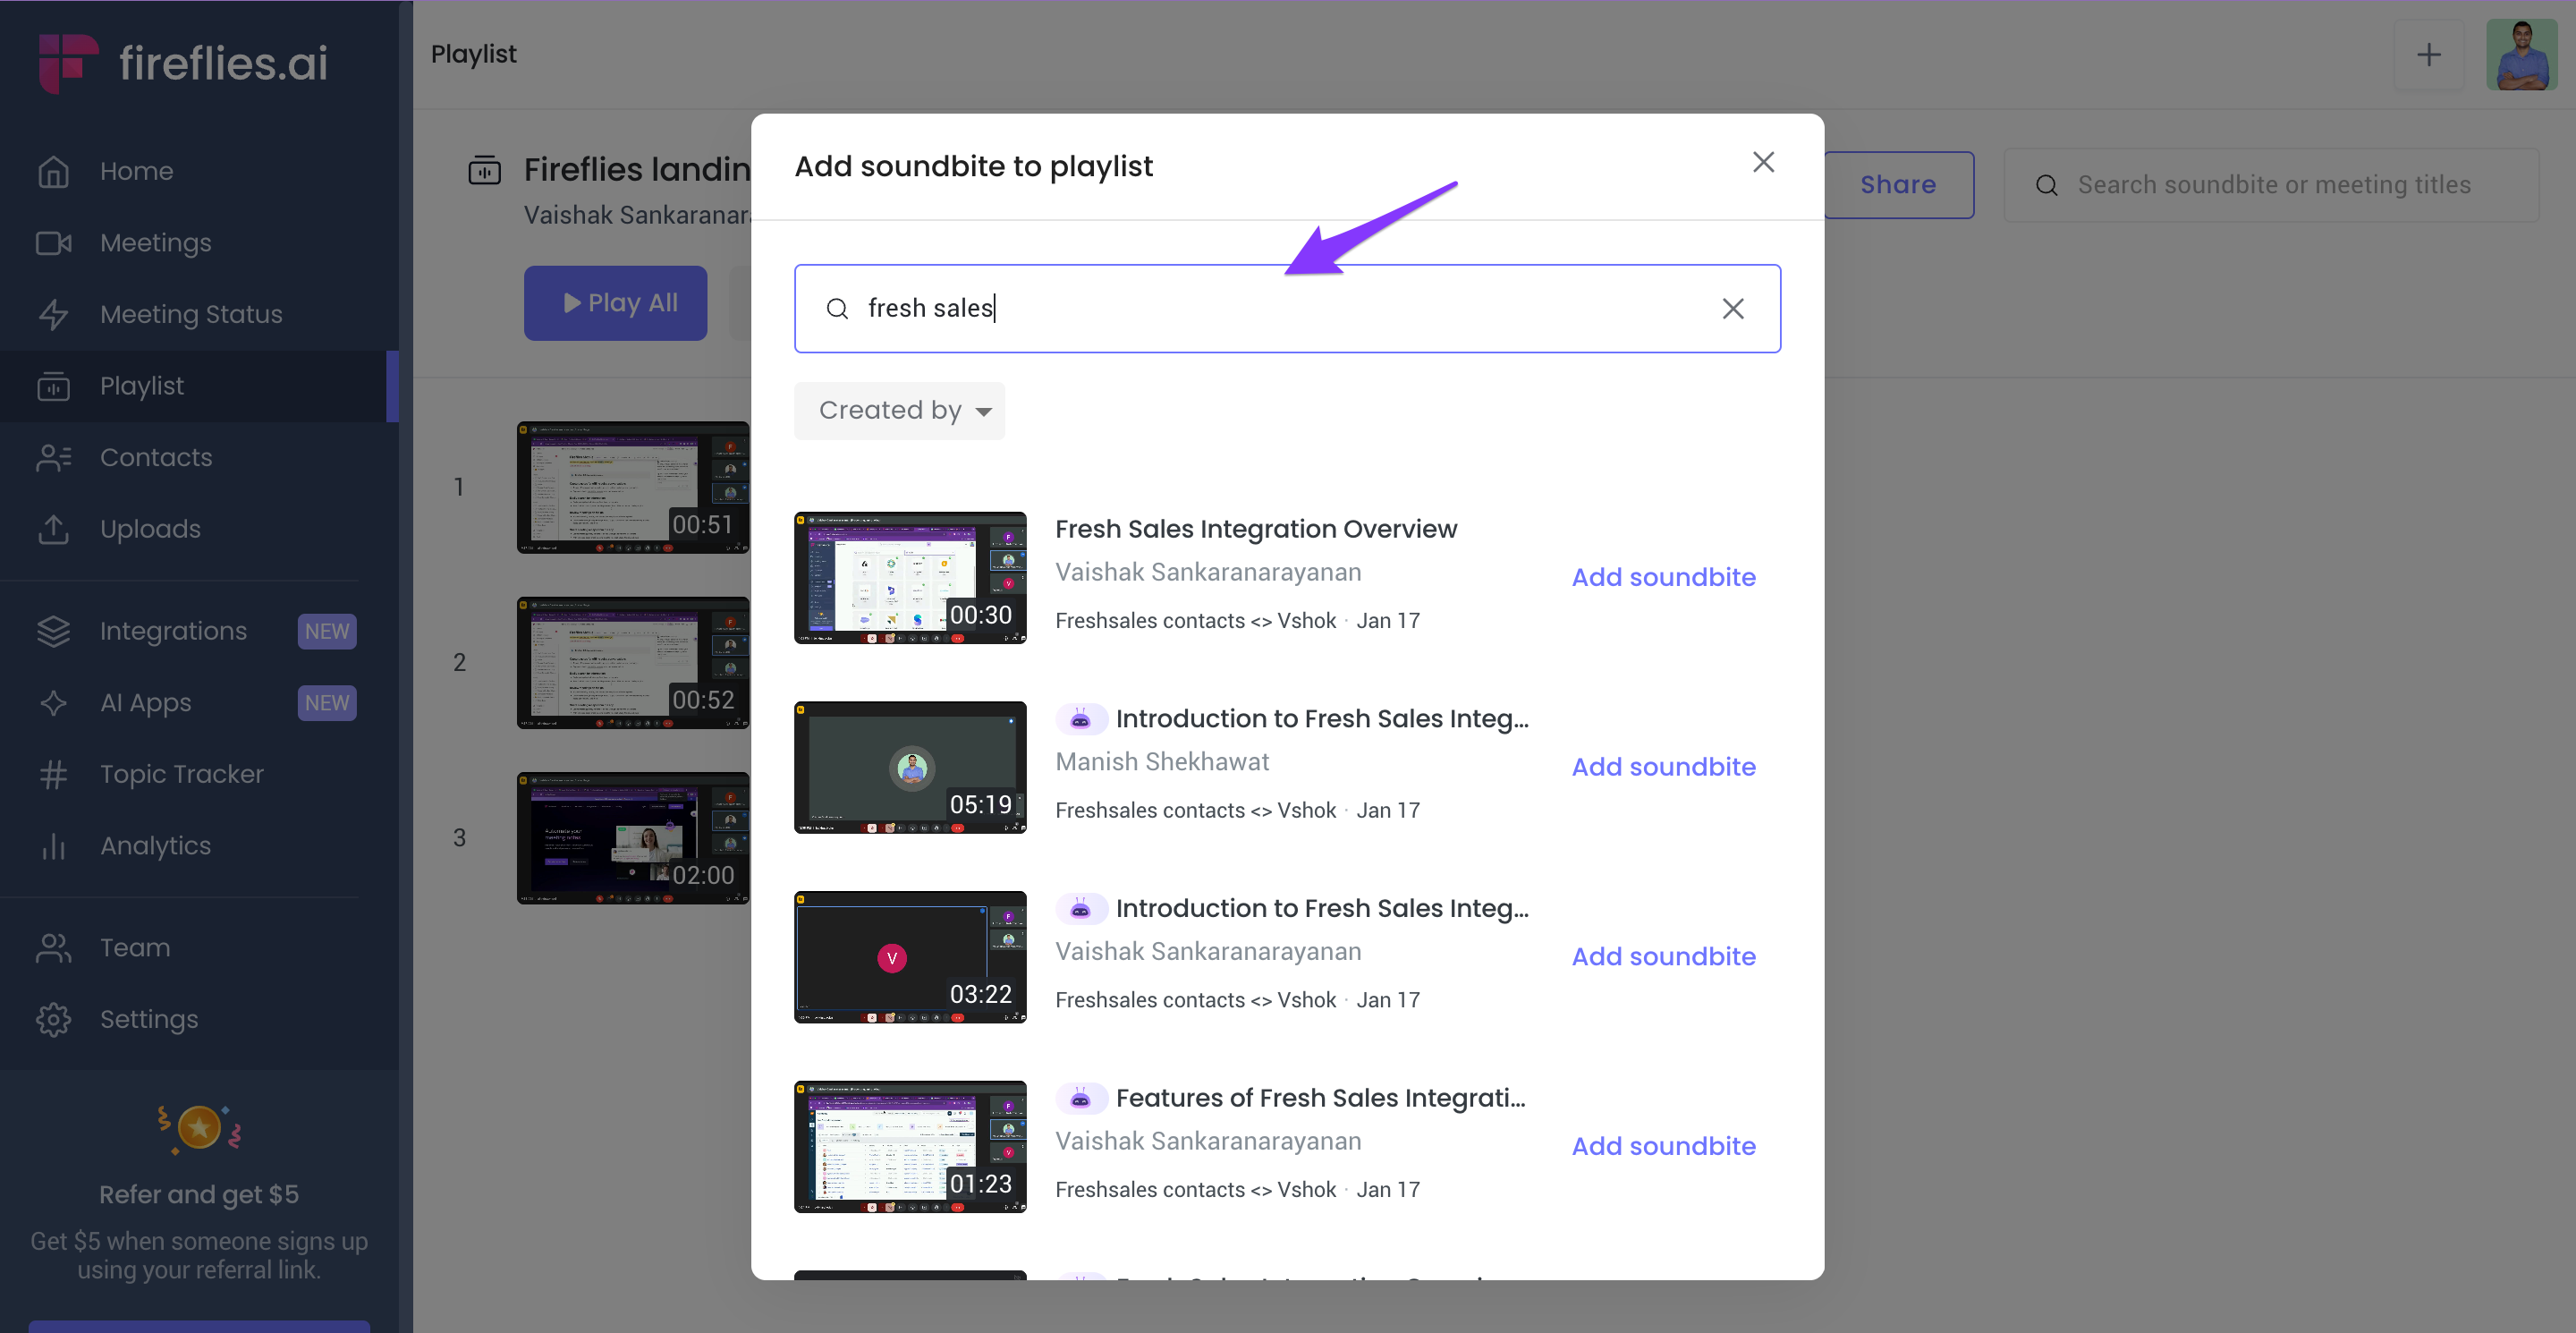Open playlist soundbite thumbnail 02:00

(x=632, y=838)
